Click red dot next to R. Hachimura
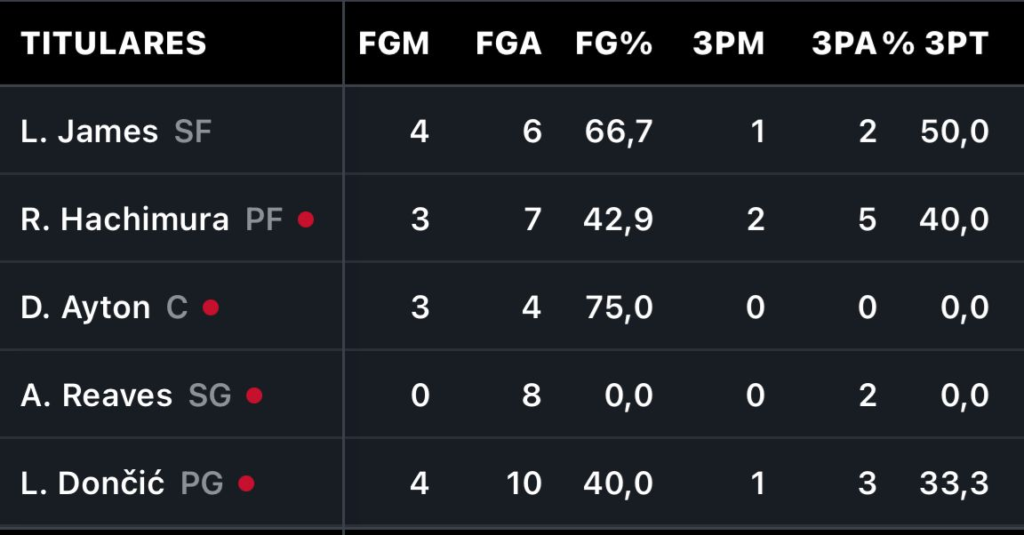The width and height of the screenshot is (1024, 535). click(306, 220)
